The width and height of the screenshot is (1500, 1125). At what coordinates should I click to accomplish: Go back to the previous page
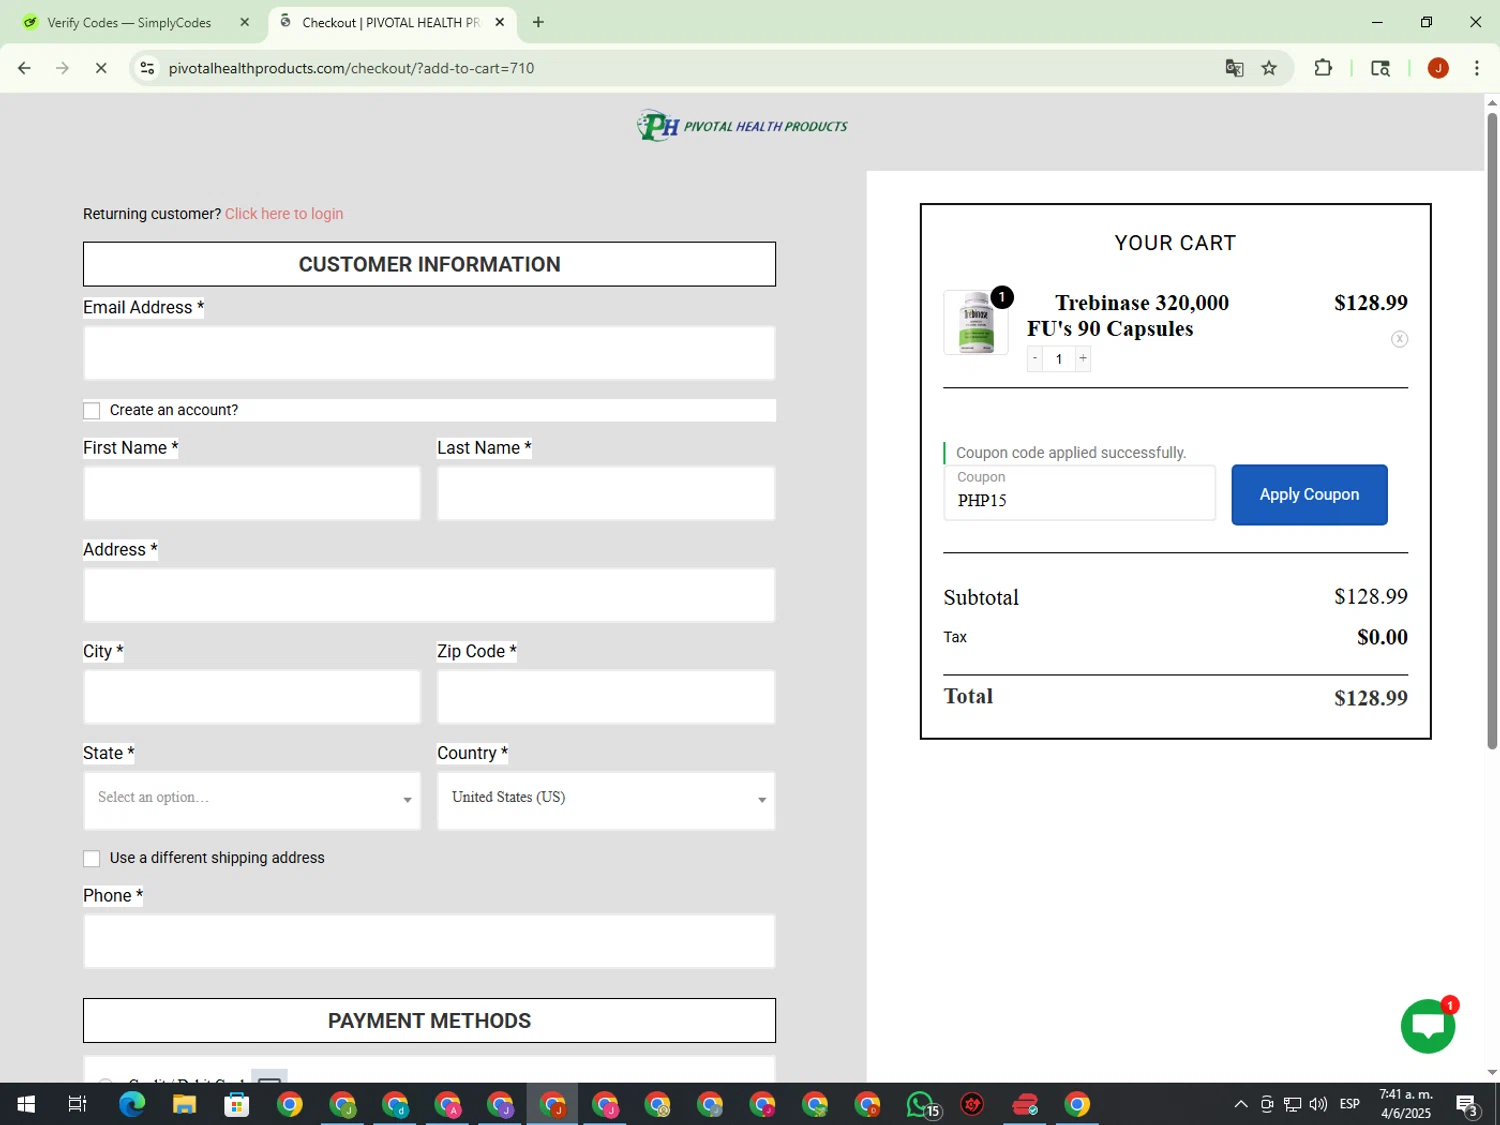pyautogui.click(x=24, y=68)
